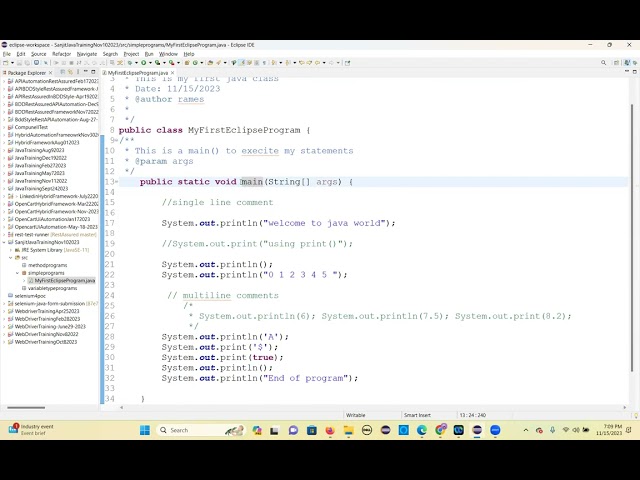Click the Open Perspective icon
The image size is (640, 480).
tap(616, 63)
